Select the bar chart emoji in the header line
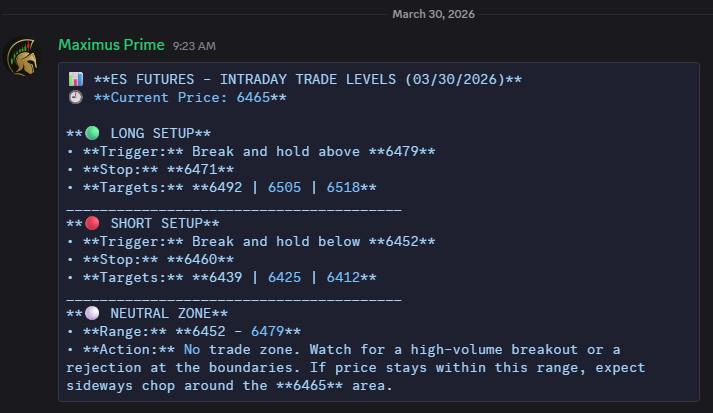 coord(76,79)
